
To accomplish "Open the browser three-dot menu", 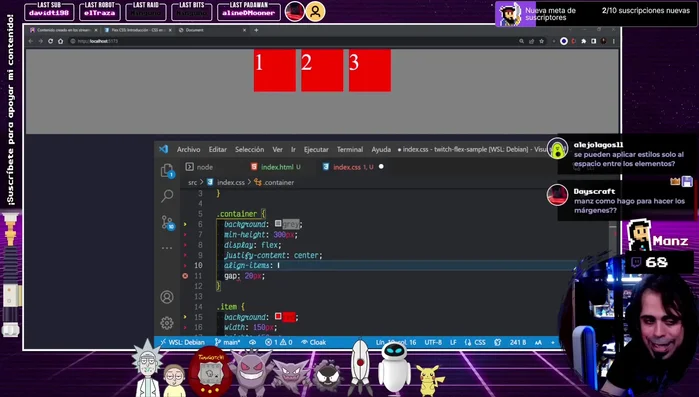I will [614, 41].
